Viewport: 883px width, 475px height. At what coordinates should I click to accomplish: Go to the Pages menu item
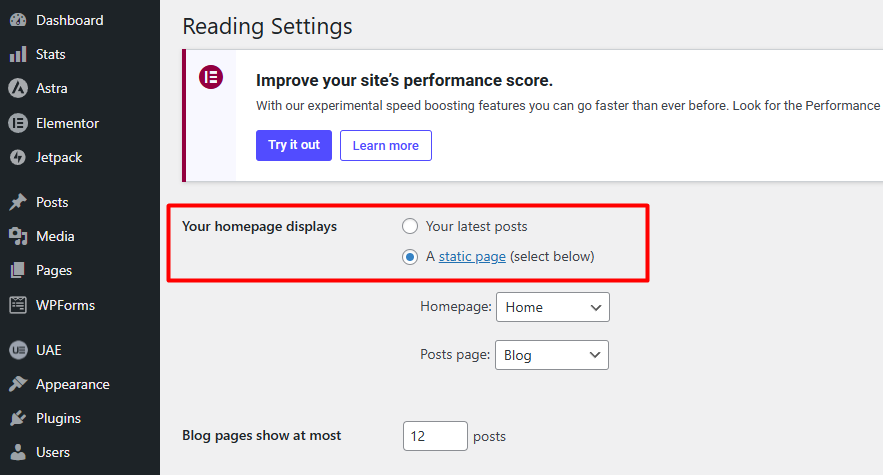54,270
